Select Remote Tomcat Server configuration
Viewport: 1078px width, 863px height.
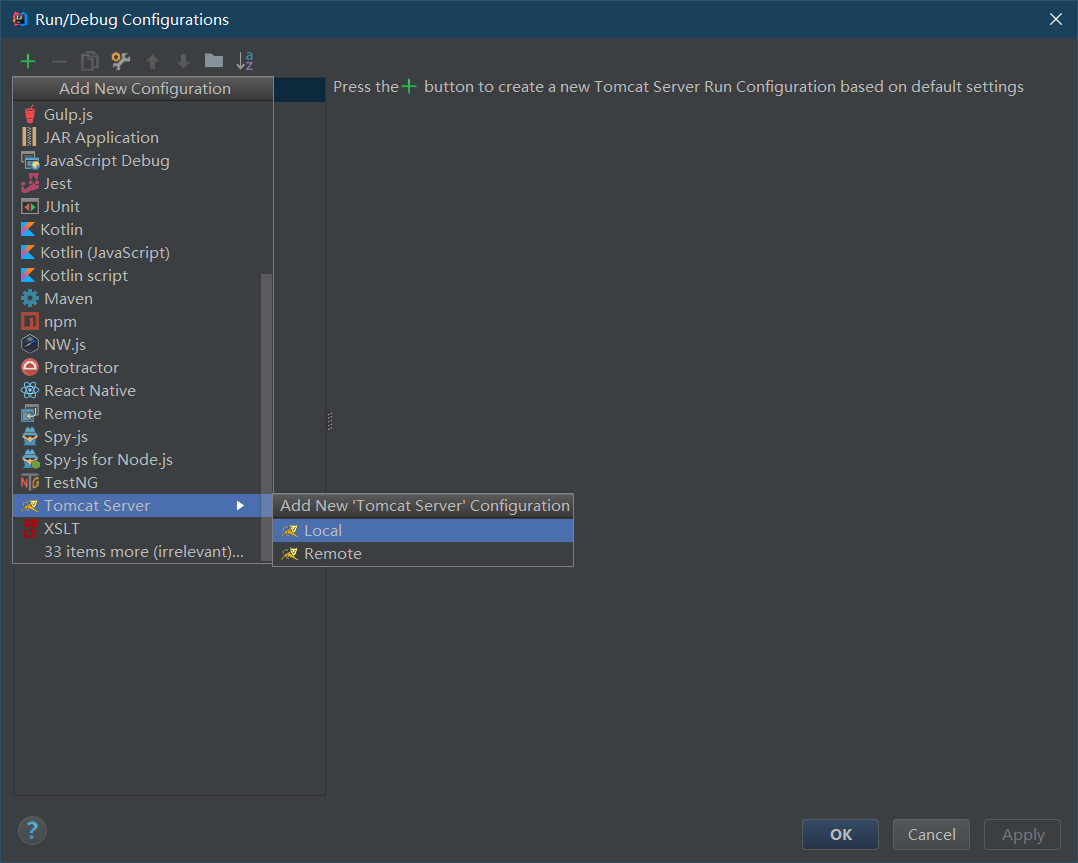click(x=423, y=554)
